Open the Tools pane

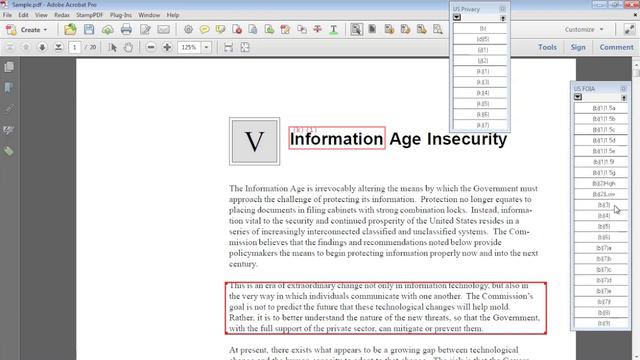pos(547,47)
